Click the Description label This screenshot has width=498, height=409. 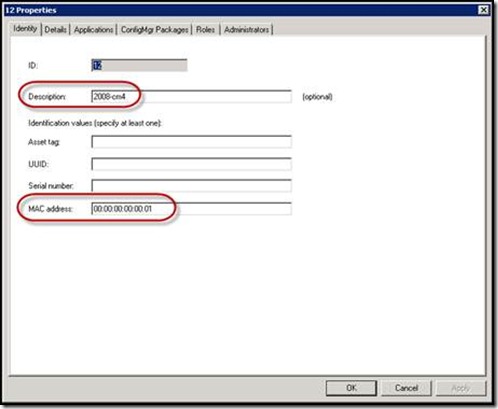(47, 97)
